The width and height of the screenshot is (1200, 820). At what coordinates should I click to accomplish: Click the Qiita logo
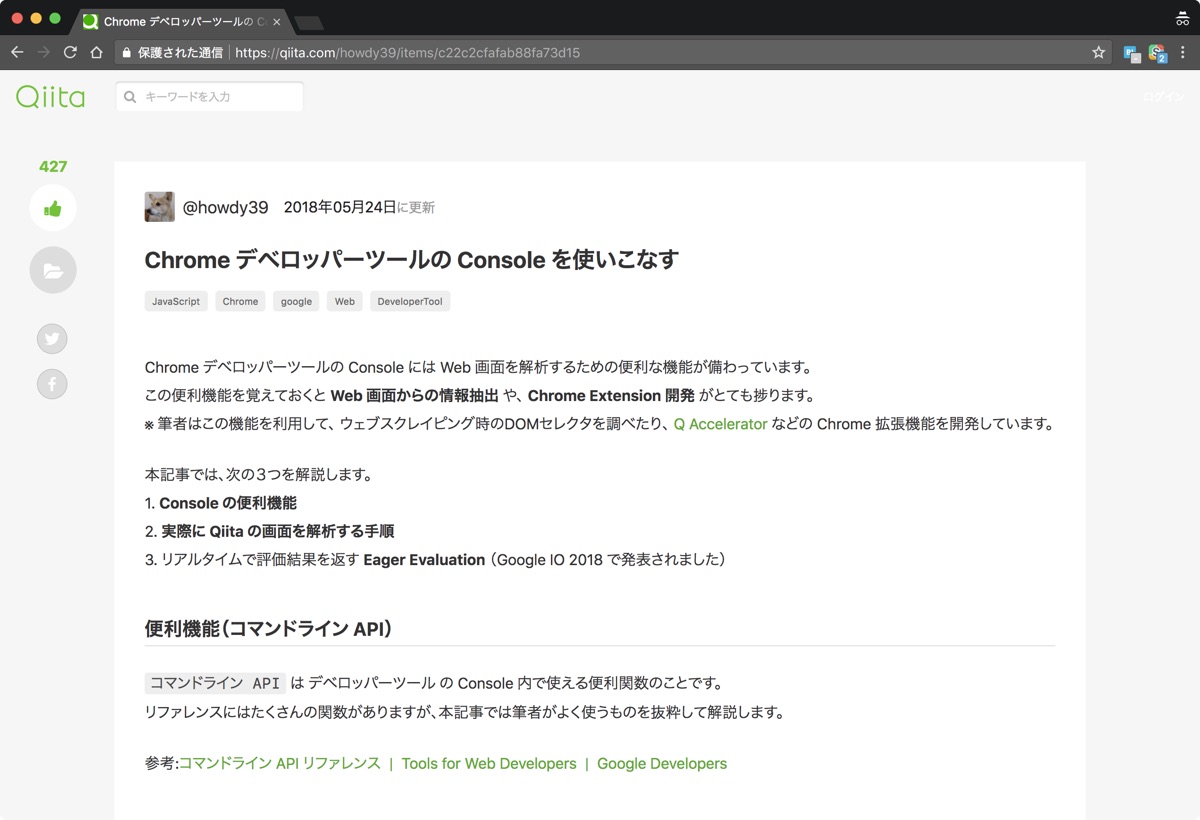(x=50, y=97)
